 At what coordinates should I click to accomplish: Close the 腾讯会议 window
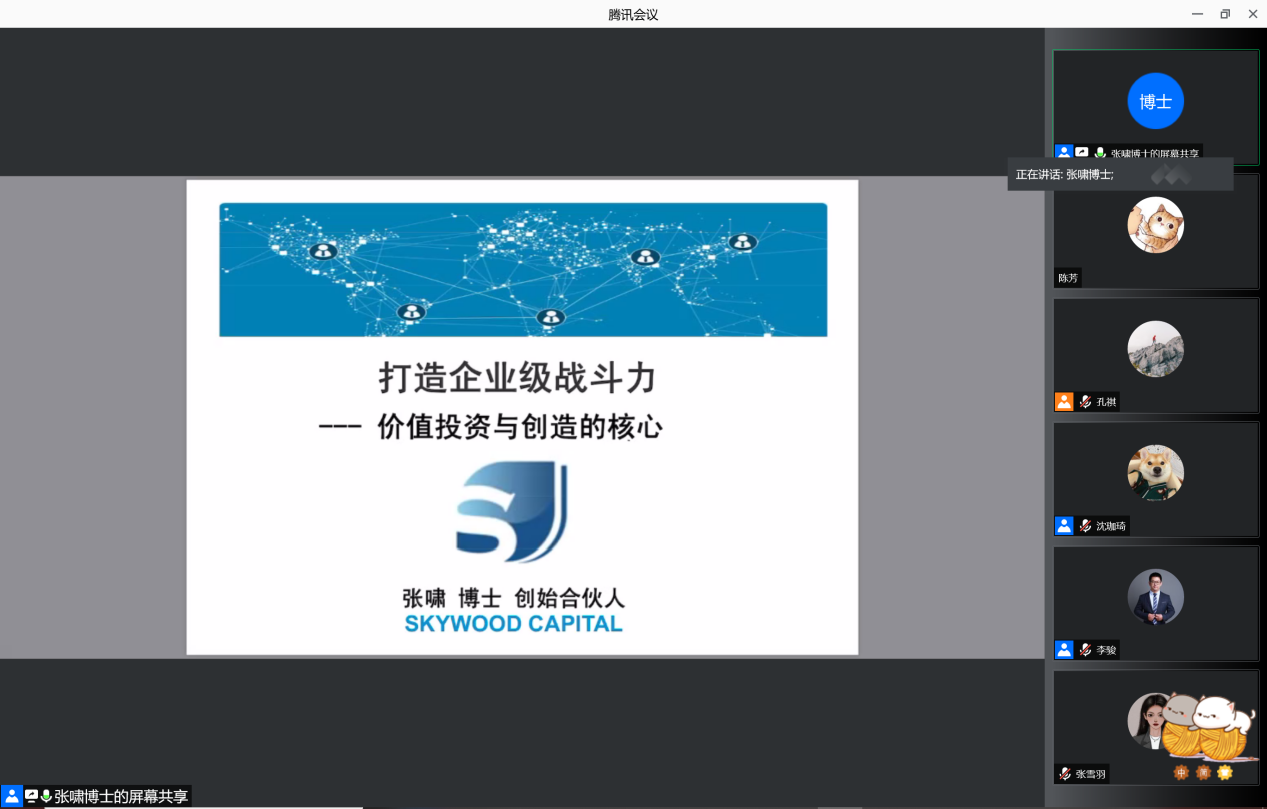(1253, 14)
